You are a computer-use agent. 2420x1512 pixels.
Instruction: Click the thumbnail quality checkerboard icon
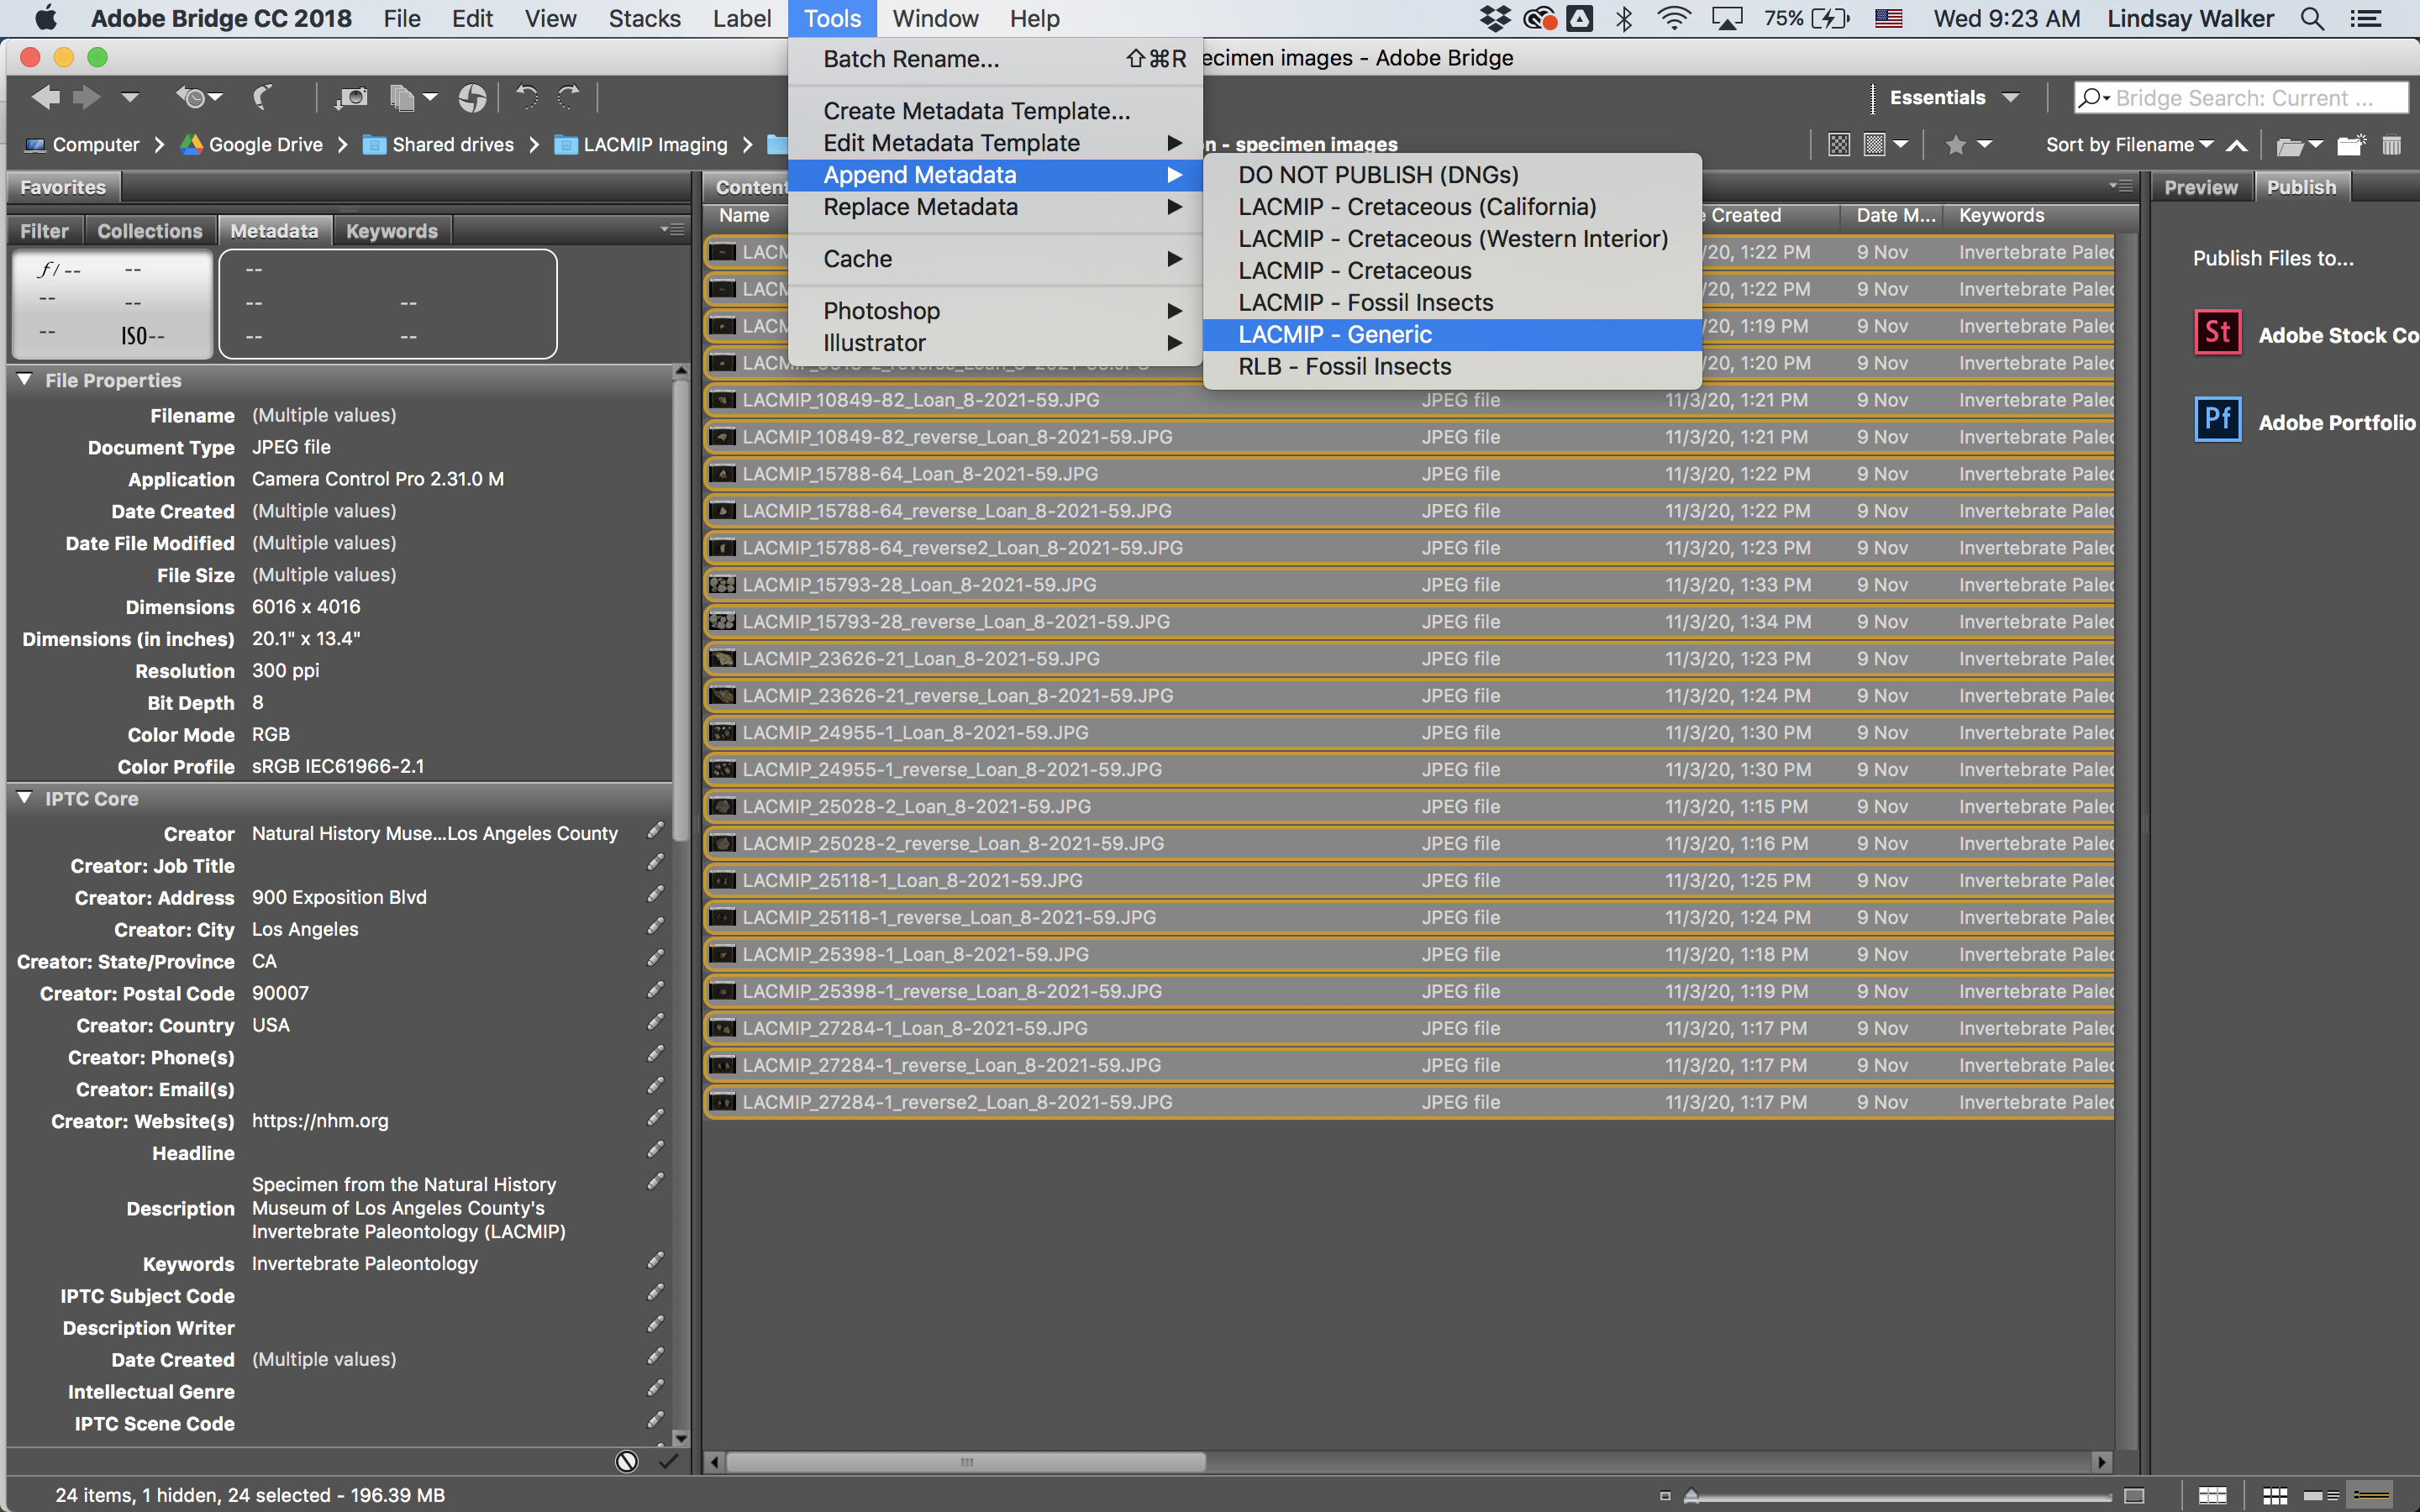pos(1838,145)
